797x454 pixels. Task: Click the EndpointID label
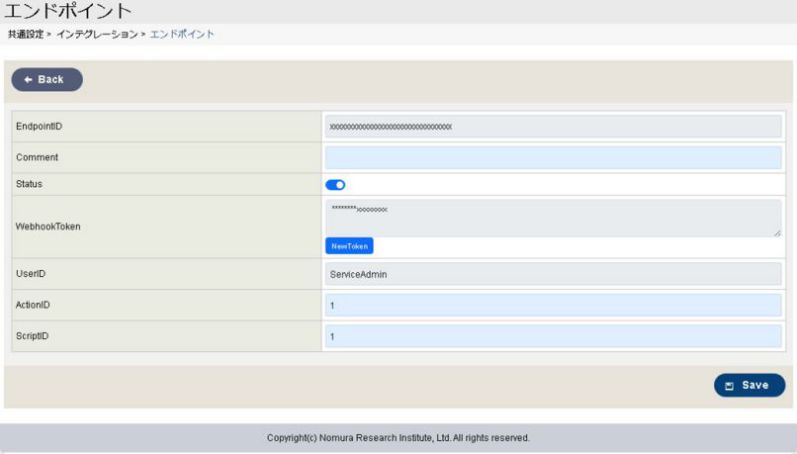(x=39, y=126)
